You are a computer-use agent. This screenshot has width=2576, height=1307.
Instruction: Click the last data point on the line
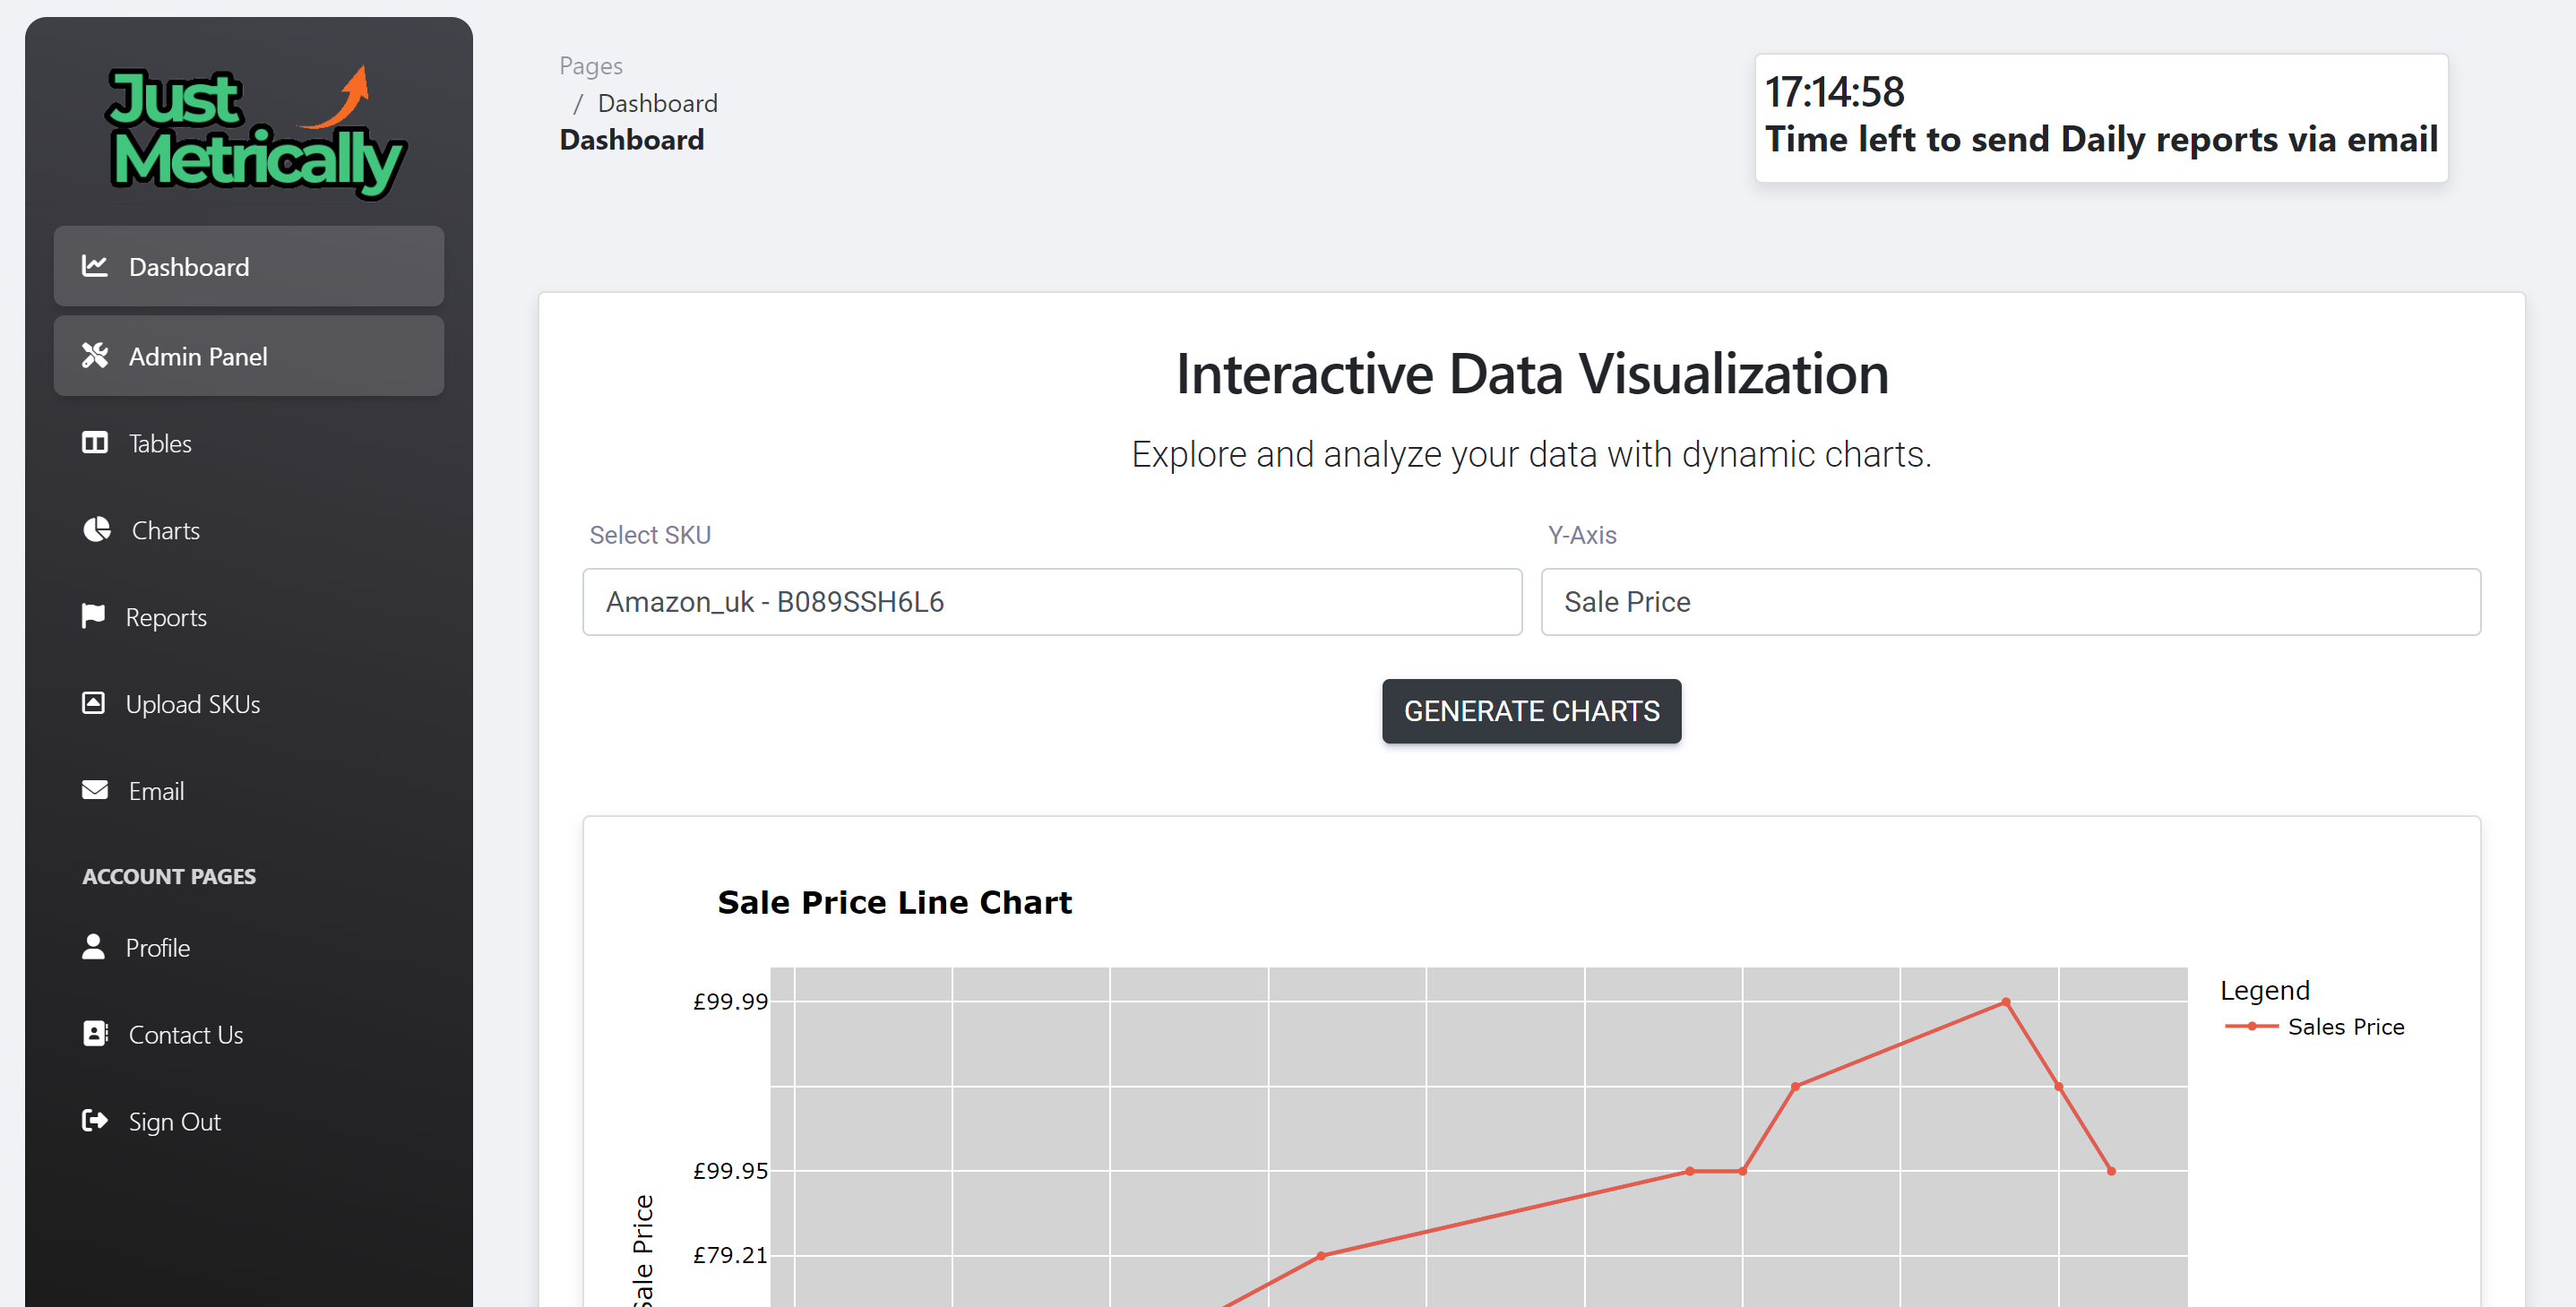coord(2111,1170)
